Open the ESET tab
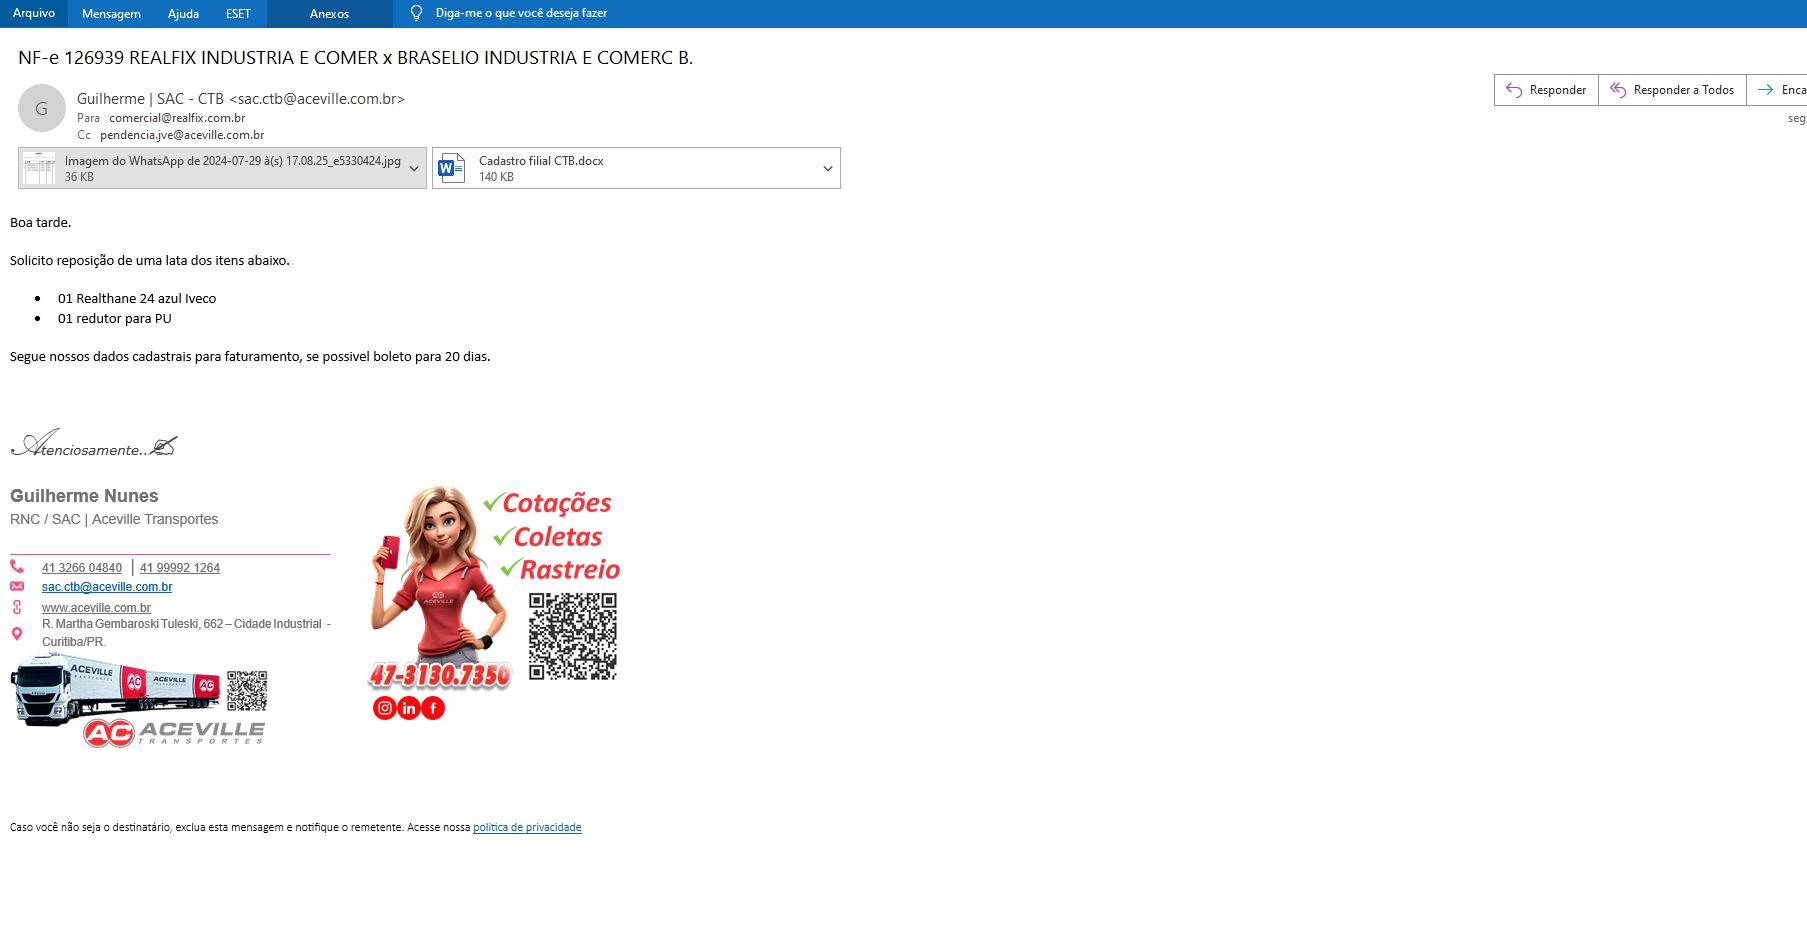Screen dimensions: 1807x936 (238, 13)
